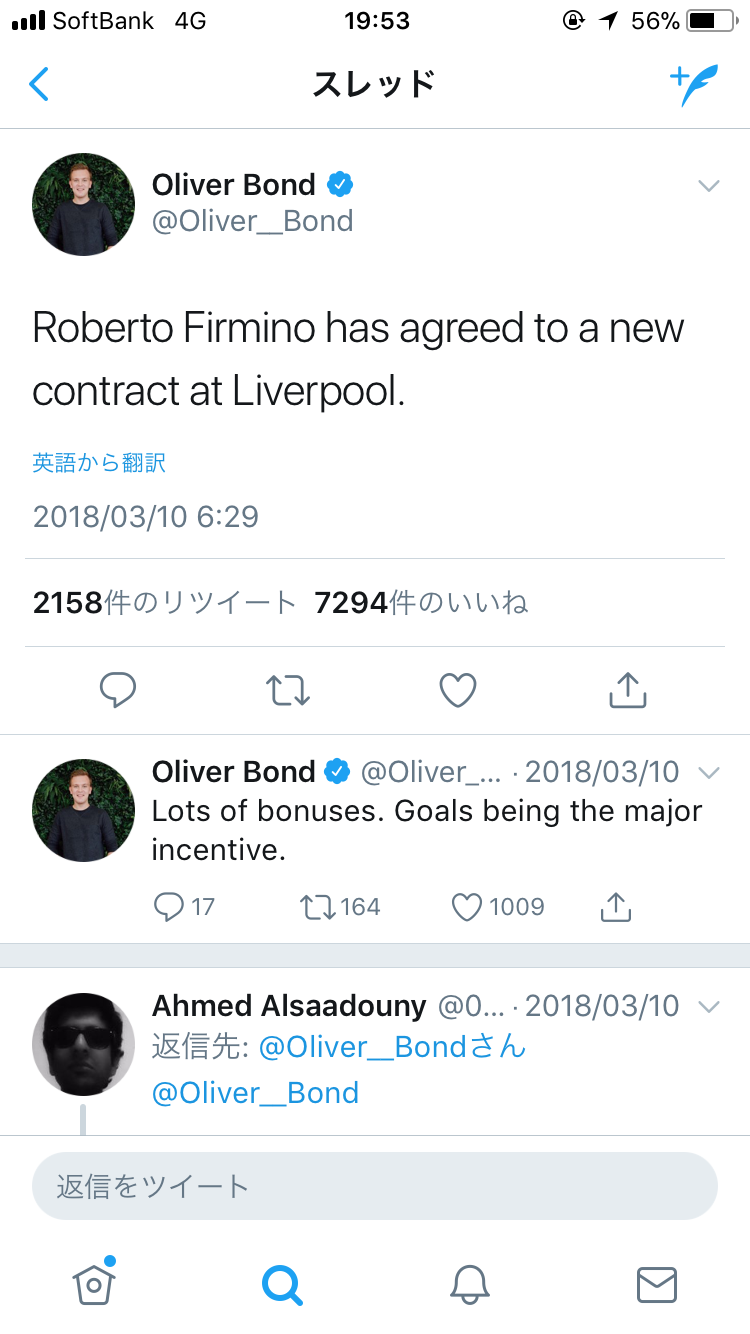Tap the '英語から翻訳' translate link
Screen dimensions: 750x1334
(x=99, y=462)
